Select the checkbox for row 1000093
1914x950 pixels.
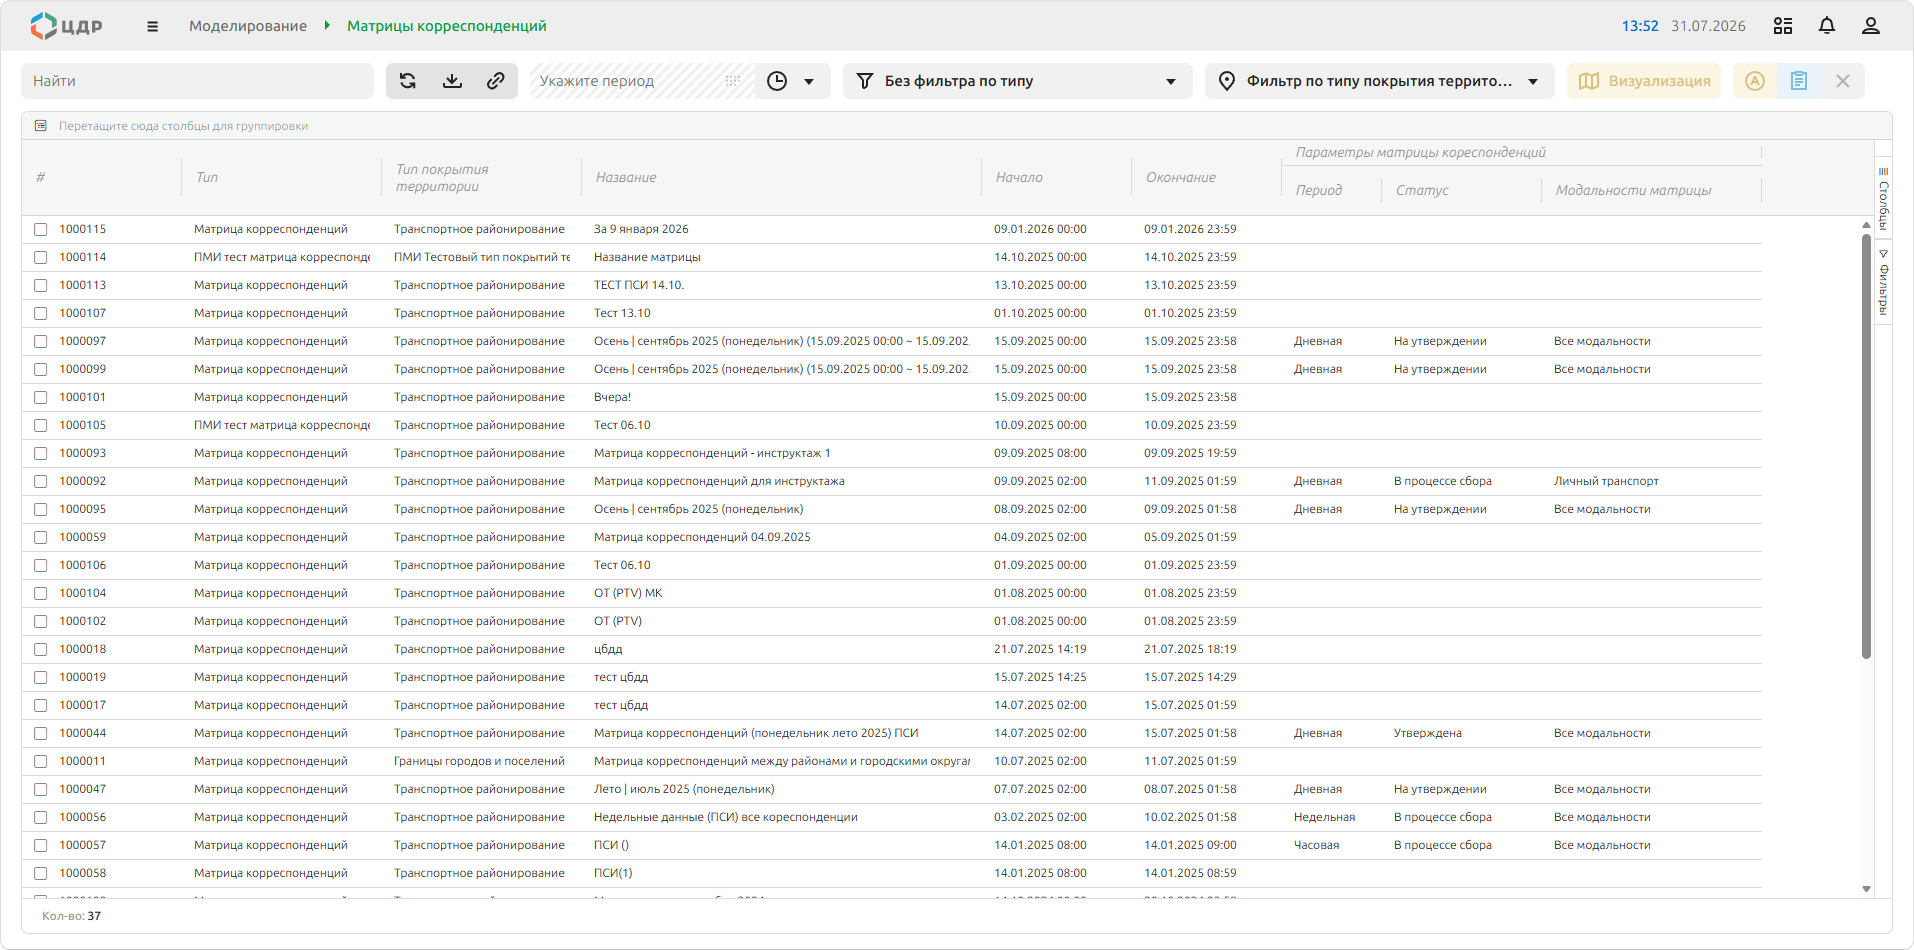(41, 454)
